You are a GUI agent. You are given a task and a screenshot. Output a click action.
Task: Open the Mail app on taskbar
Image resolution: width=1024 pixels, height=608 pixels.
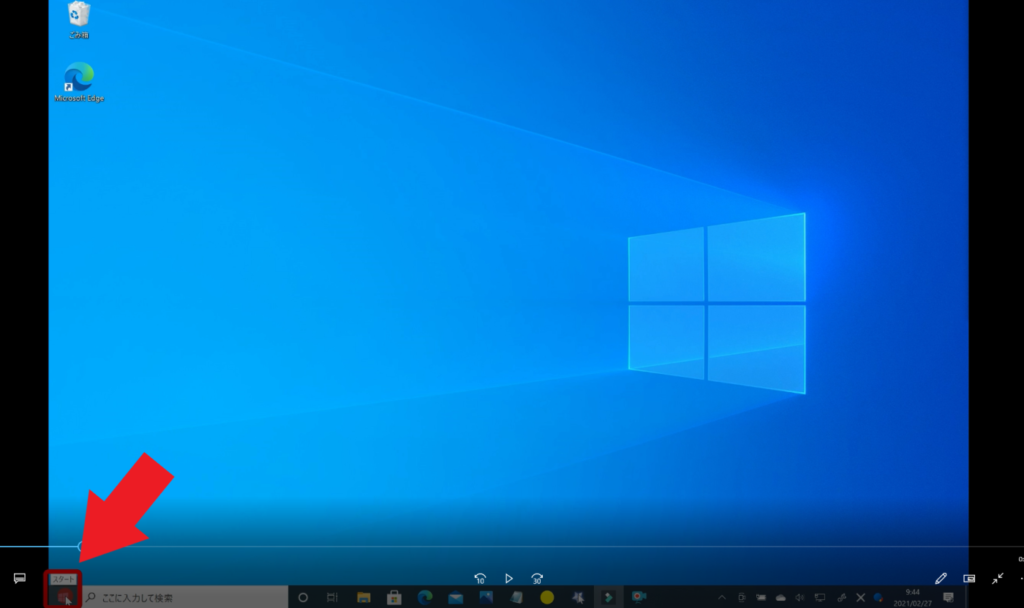pyautogui.click(x=455, y=598)
